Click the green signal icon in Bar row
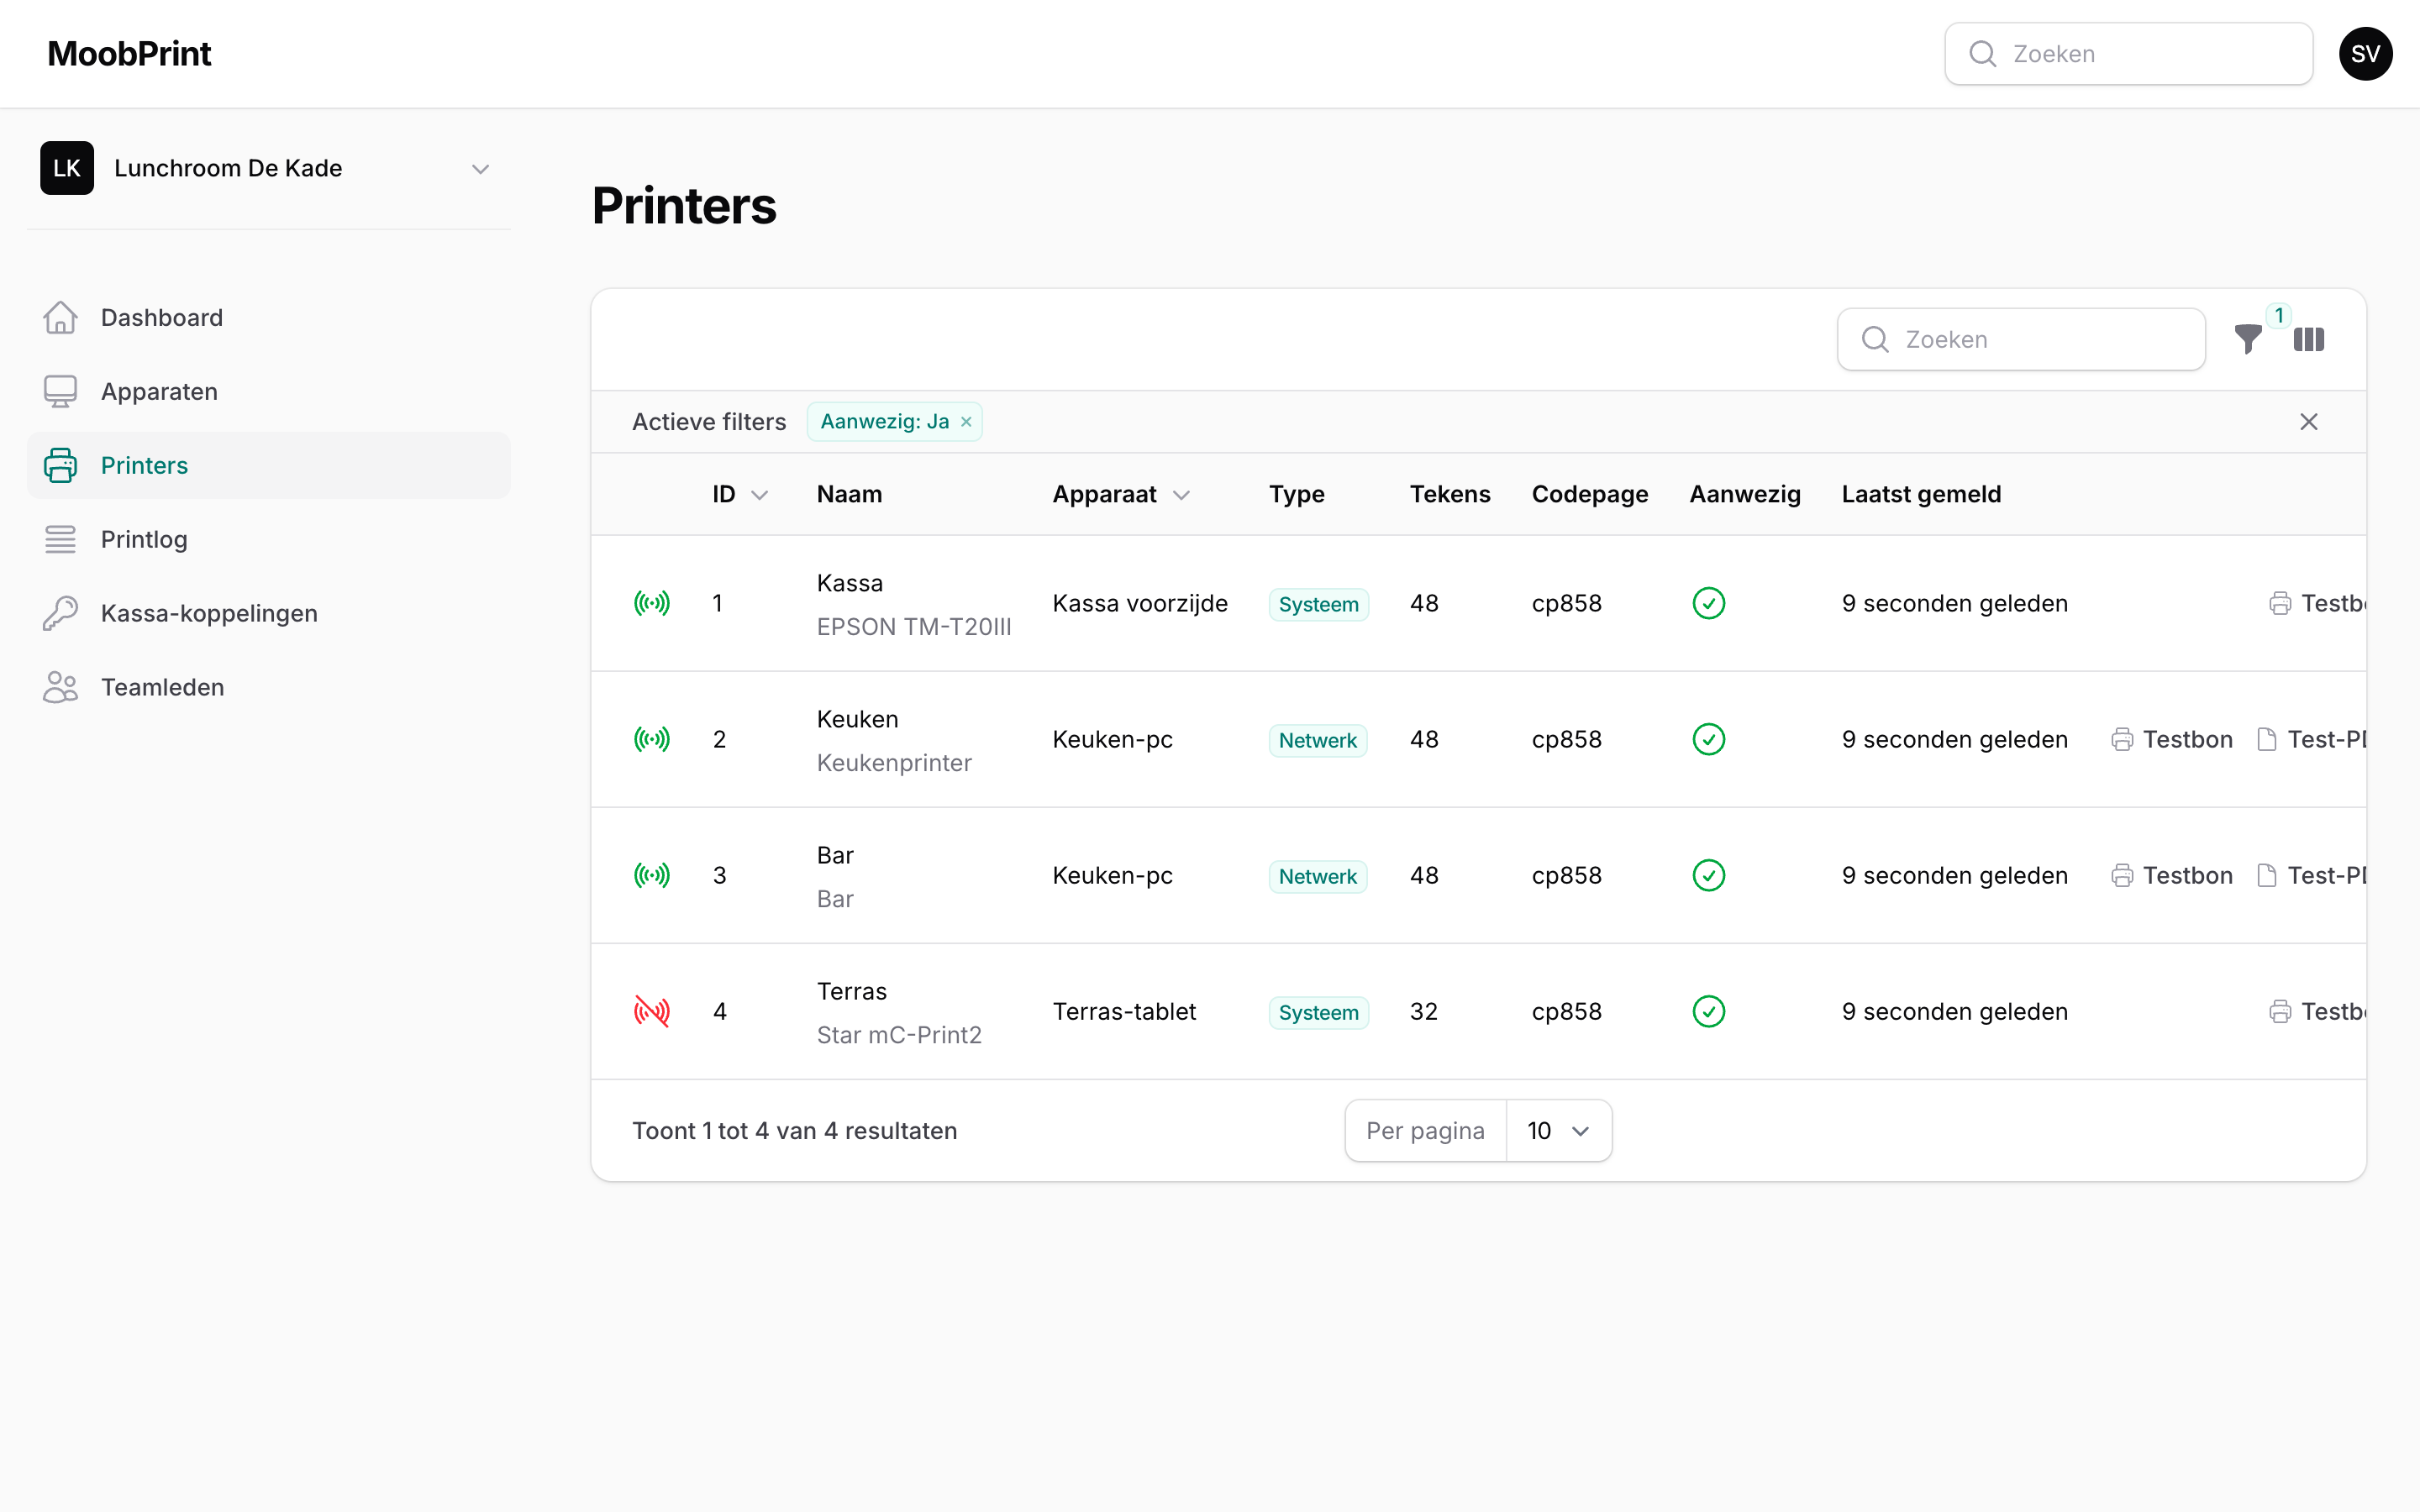This screenshot has width=2420, height=1512. point(652,875)
